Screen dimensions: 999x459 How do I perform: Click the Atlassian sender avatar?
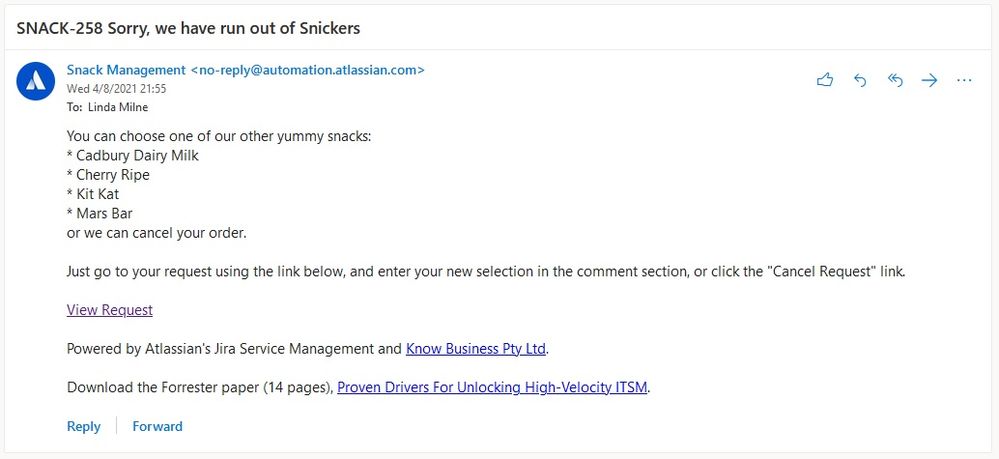[x=36, y=81]
